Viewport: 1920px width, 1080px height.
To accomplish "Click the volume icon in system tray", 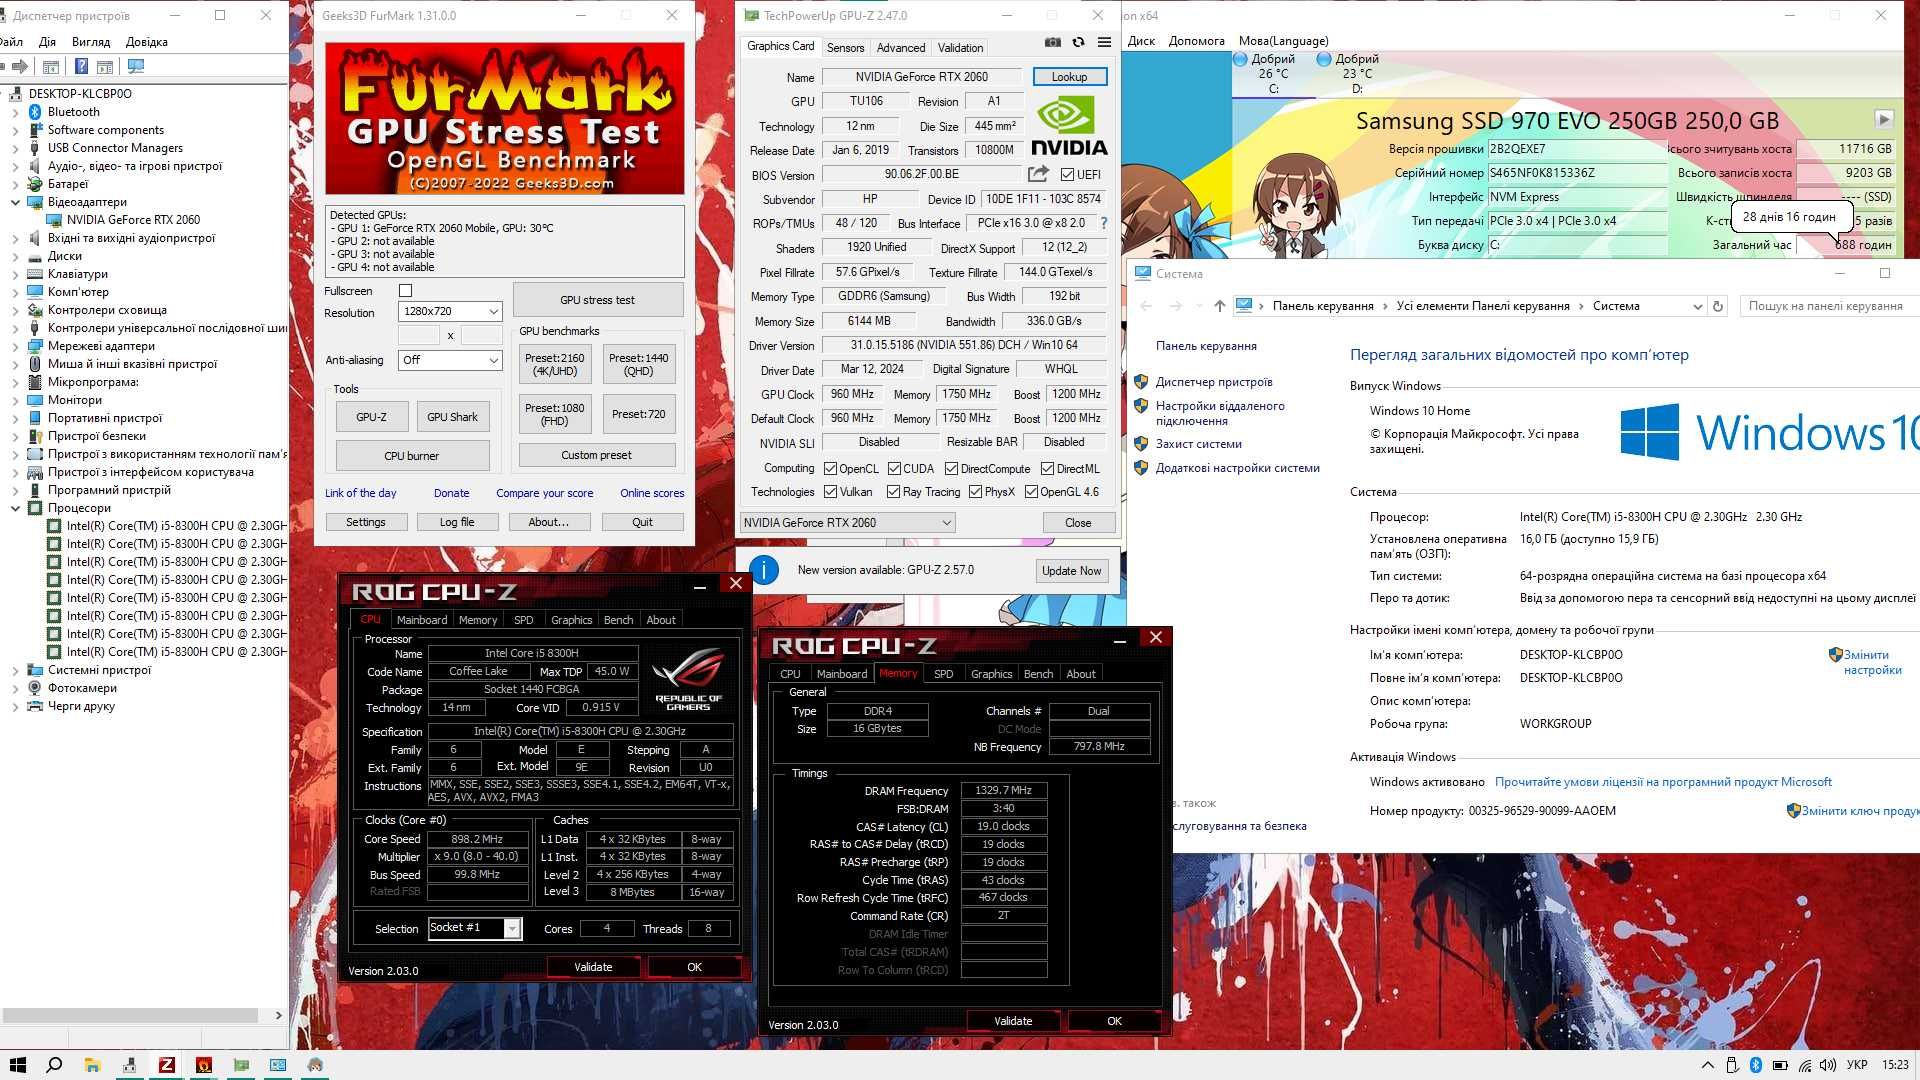I will point(1828,1065).
